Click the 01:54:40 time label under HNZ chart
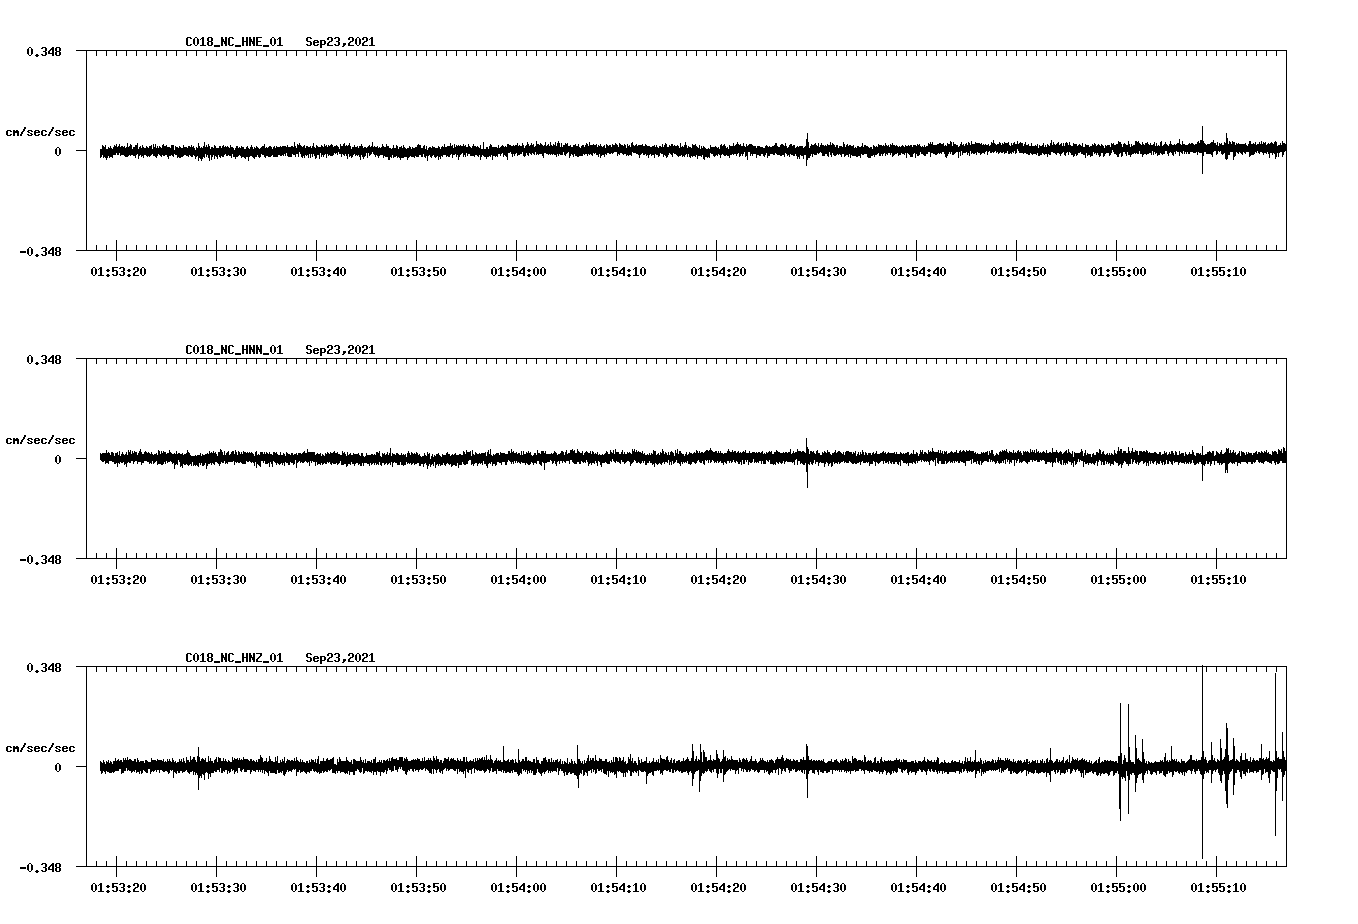The width and height of the screenshot is (1358, 924). 918,888
